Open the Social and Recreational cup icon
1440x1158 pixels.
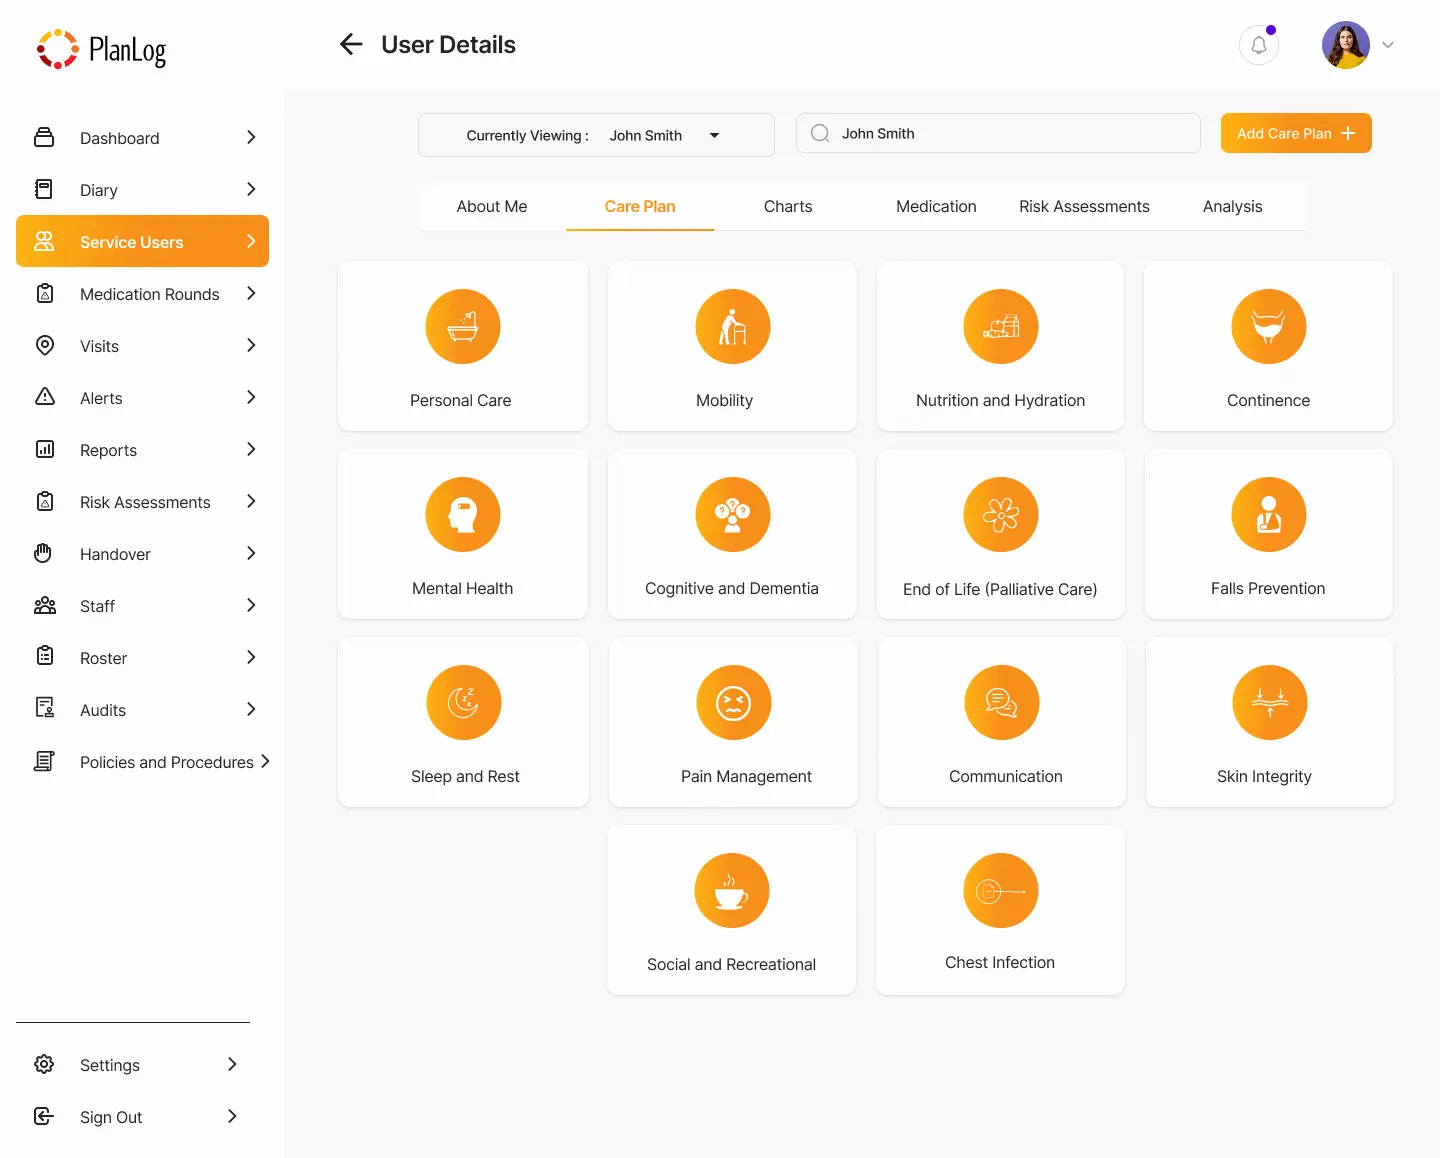[731, 891]
